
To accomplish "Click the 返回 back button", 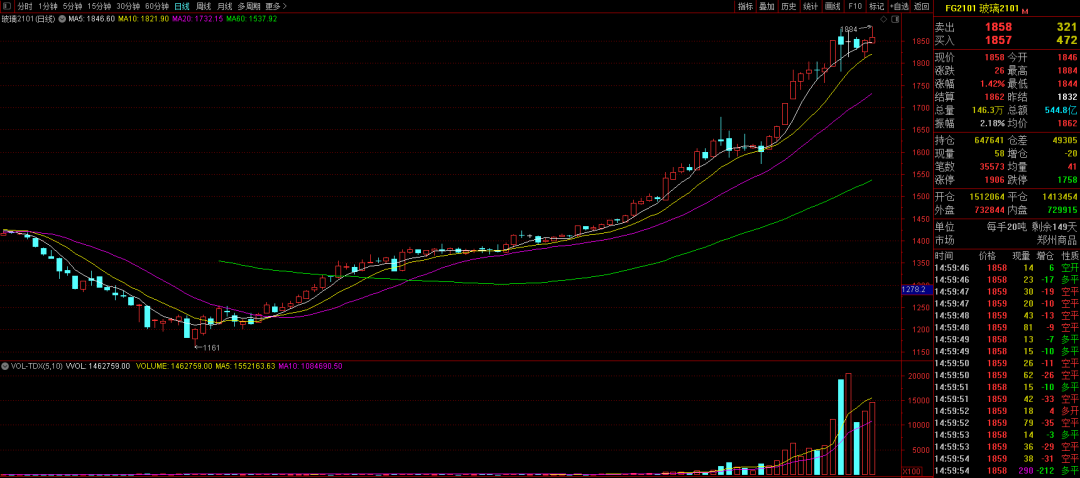I will point(922,6).
